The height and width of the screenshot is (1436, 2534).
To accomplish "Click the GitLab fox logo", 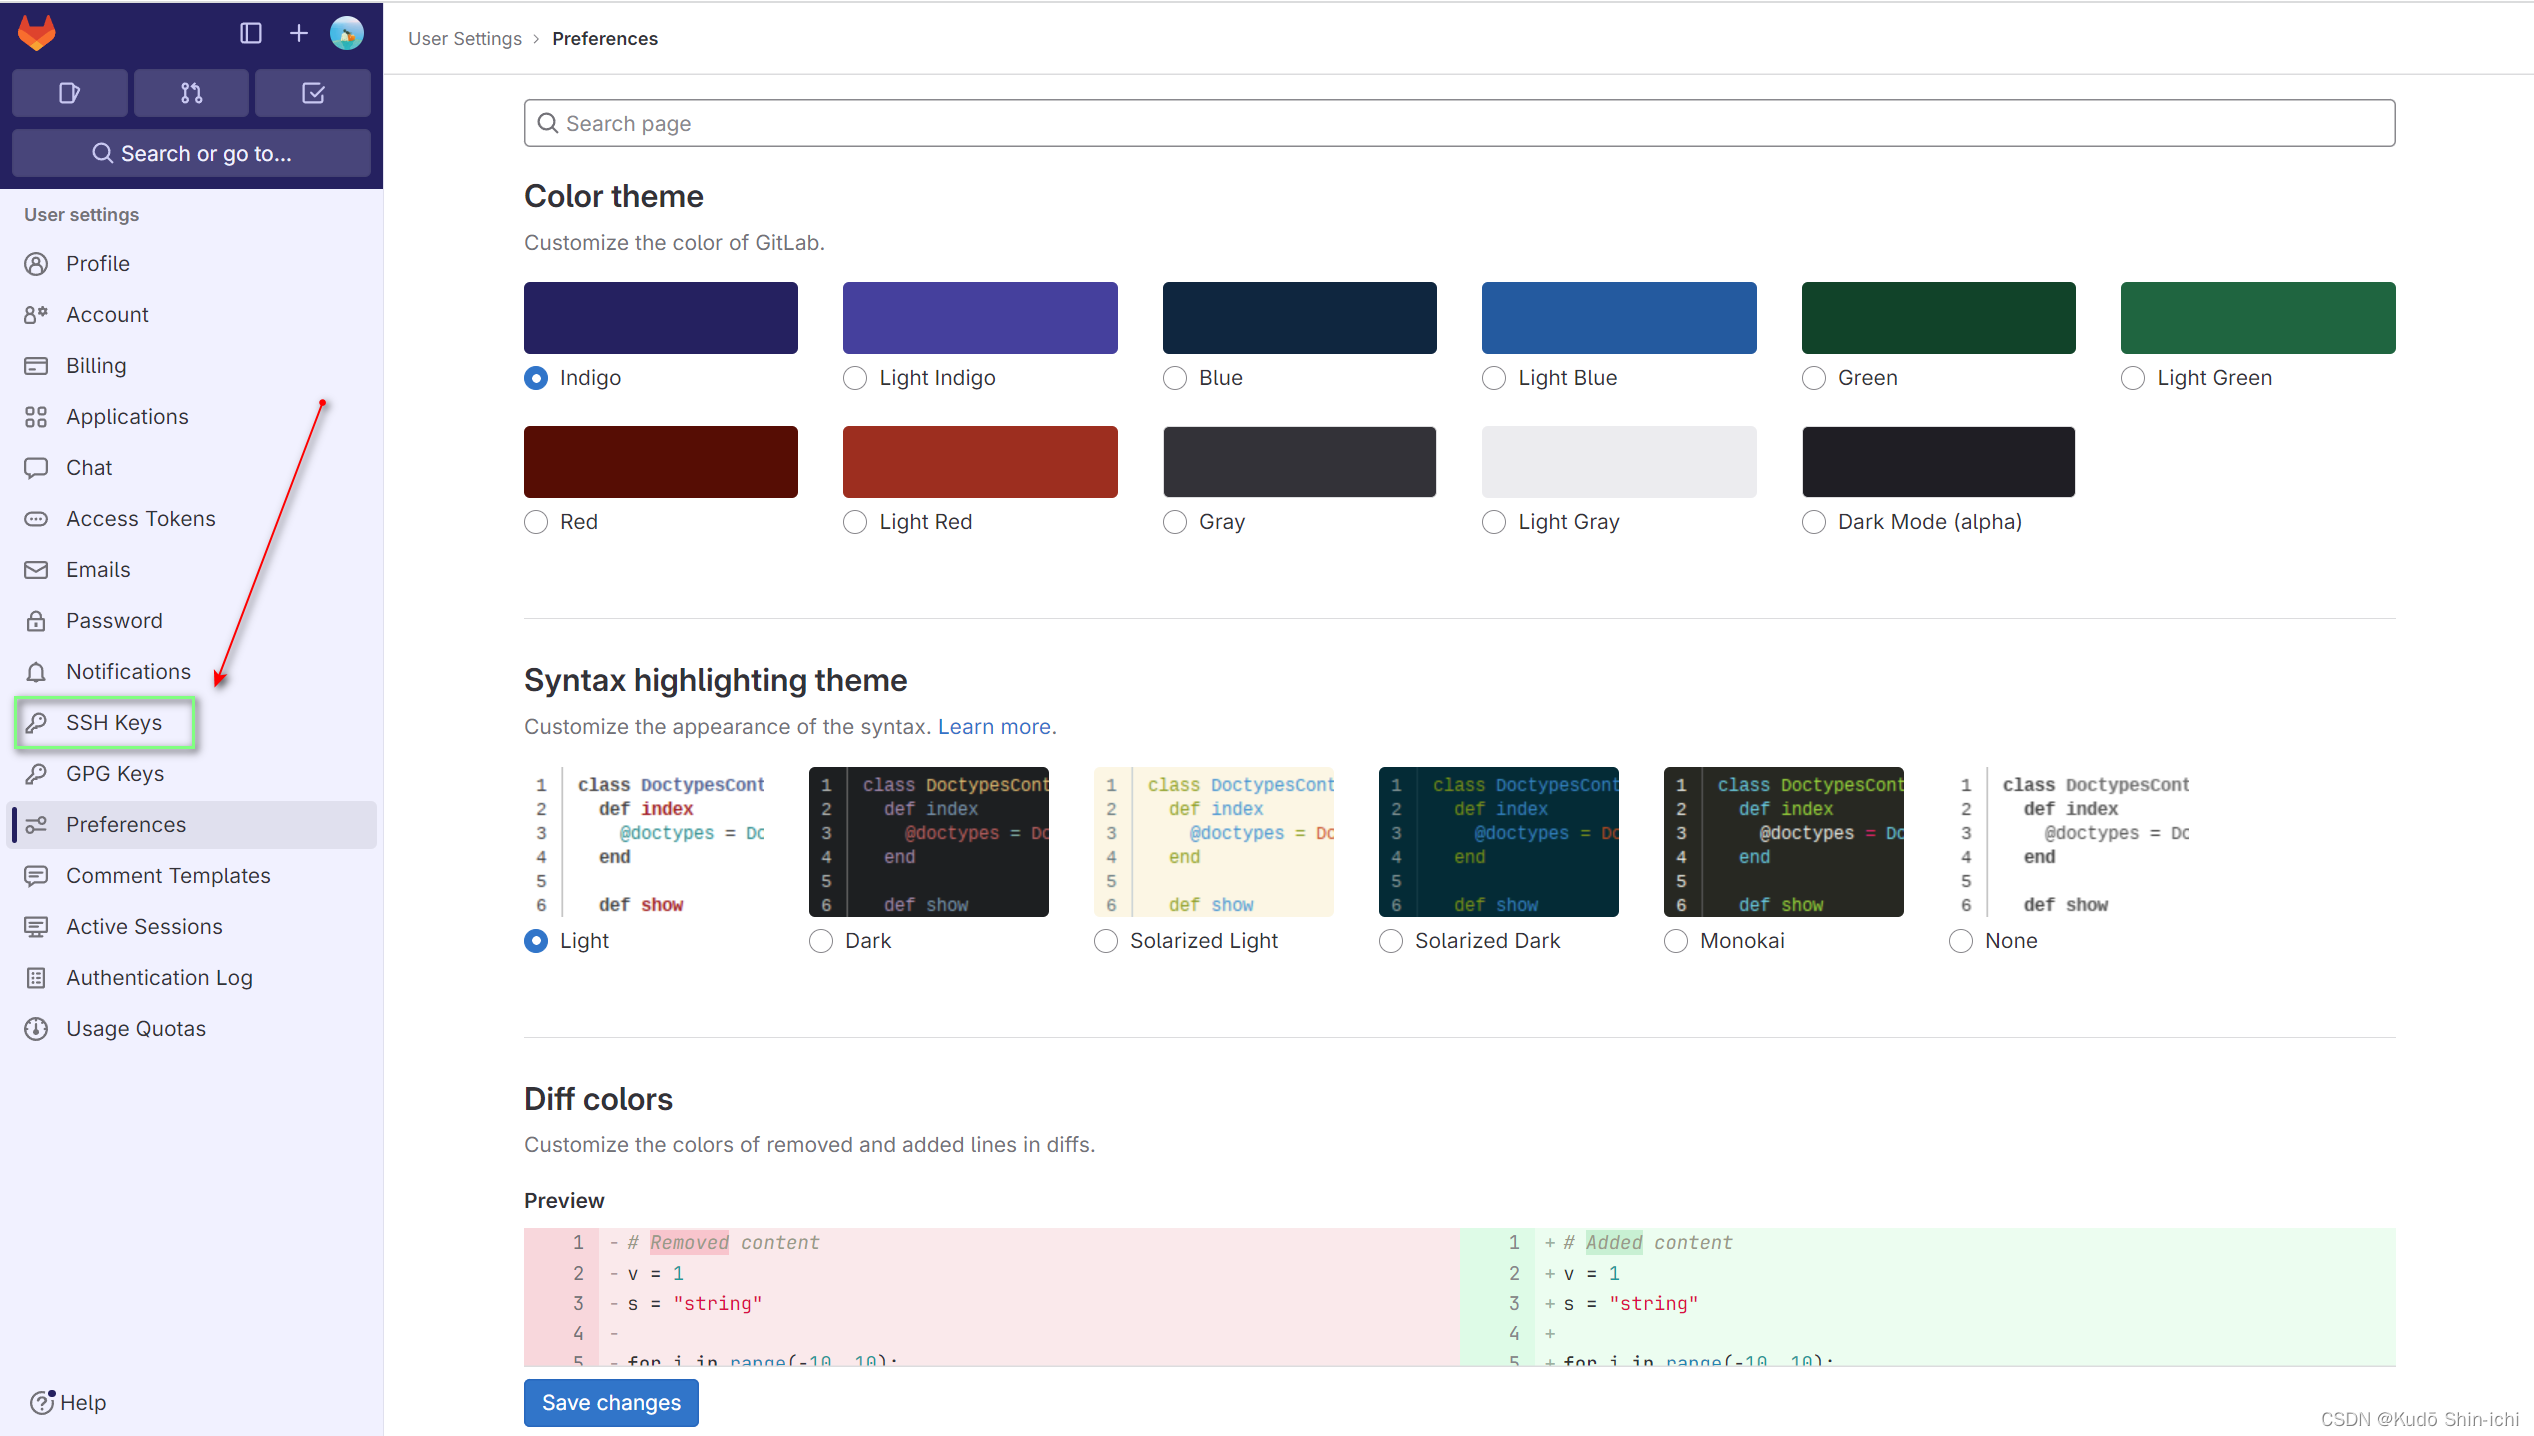I will pyautogui.click(x=36, y=32).
